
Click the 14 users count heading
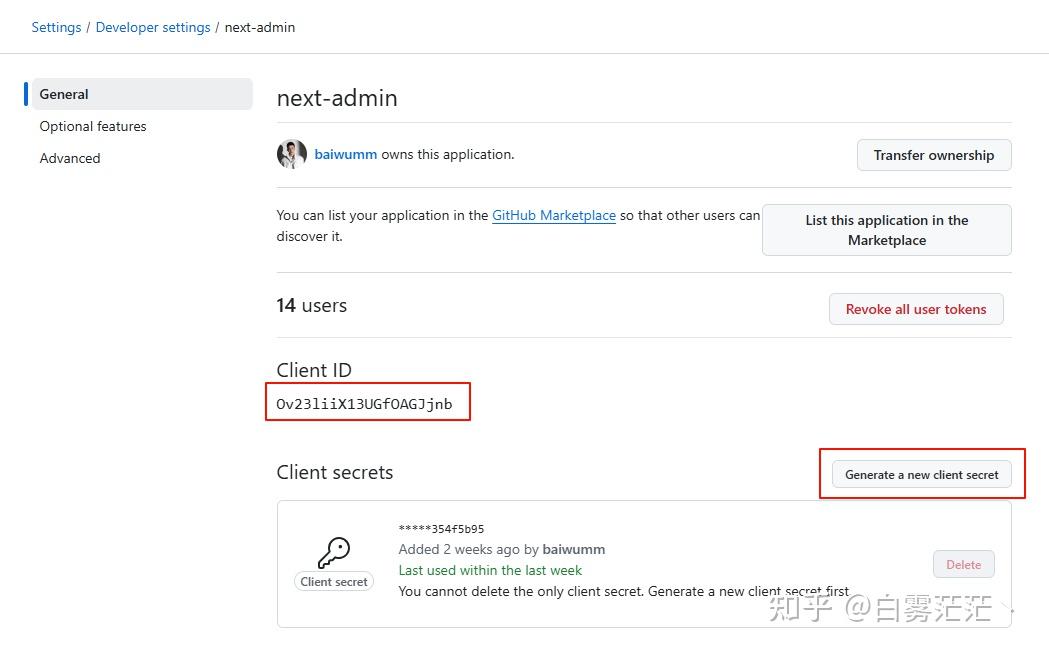[x=311, y=305]
